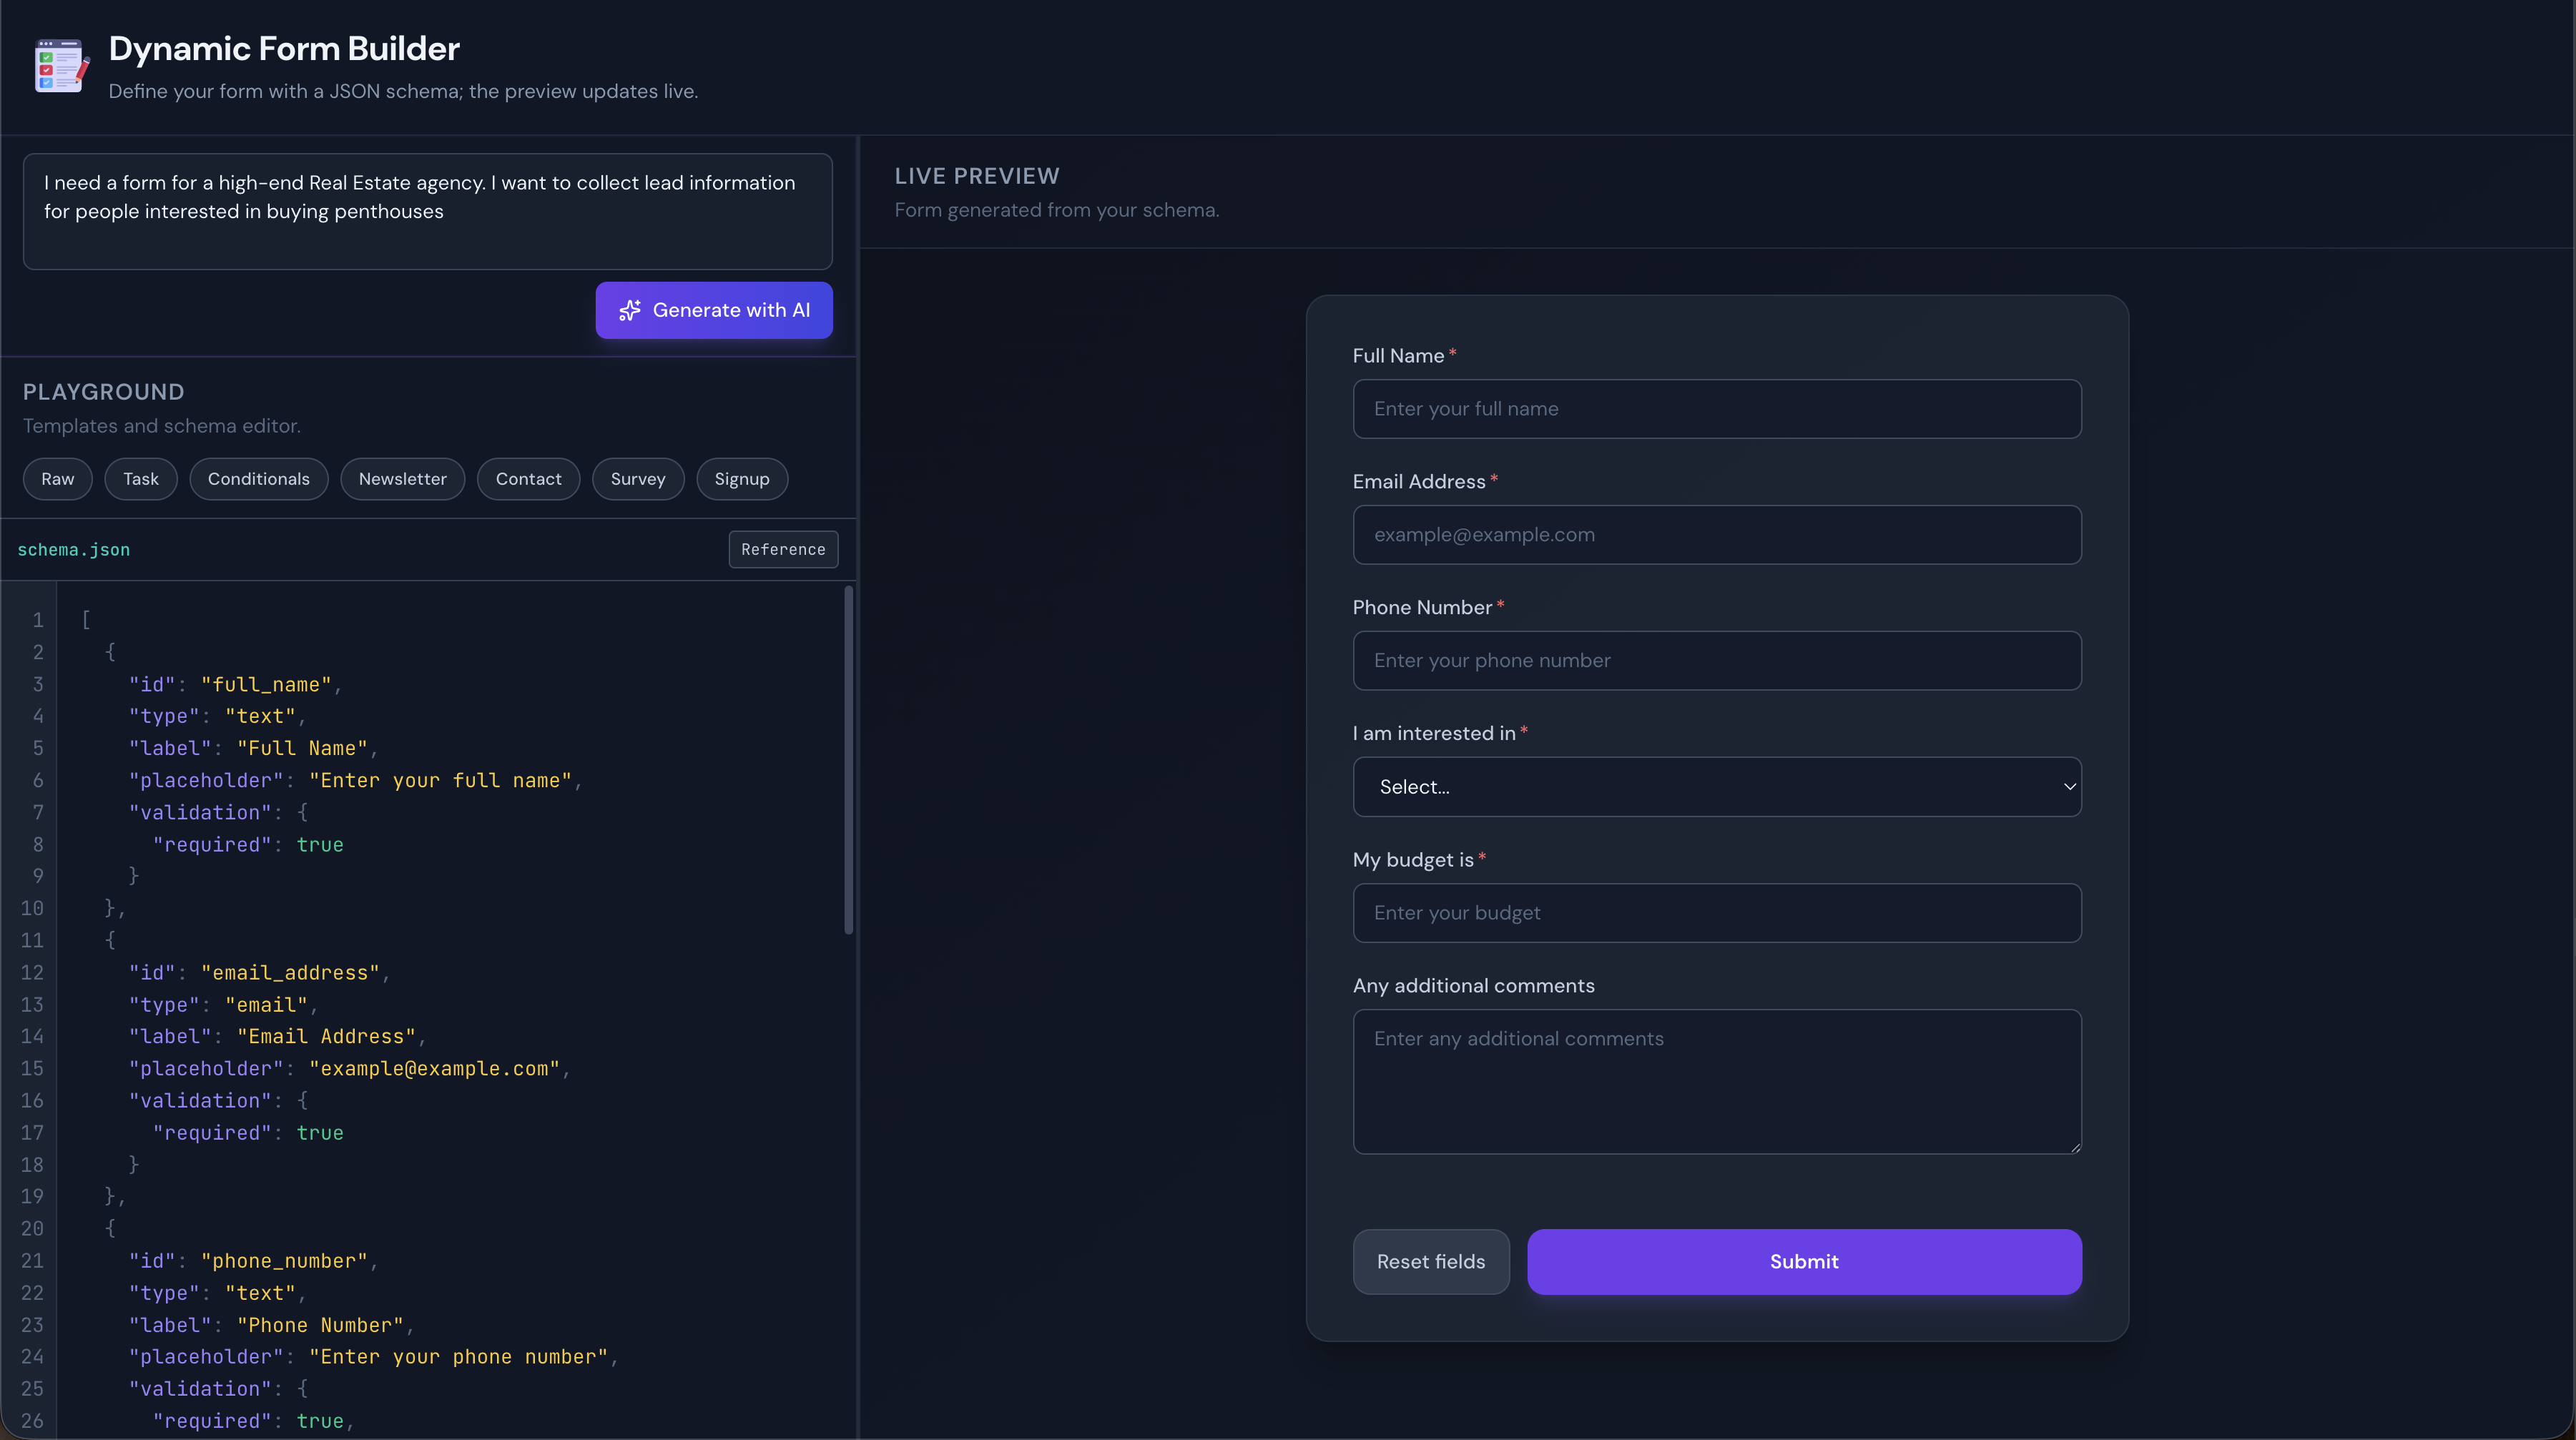
Task: Open the Survey template
Action: tap(637, 479)
